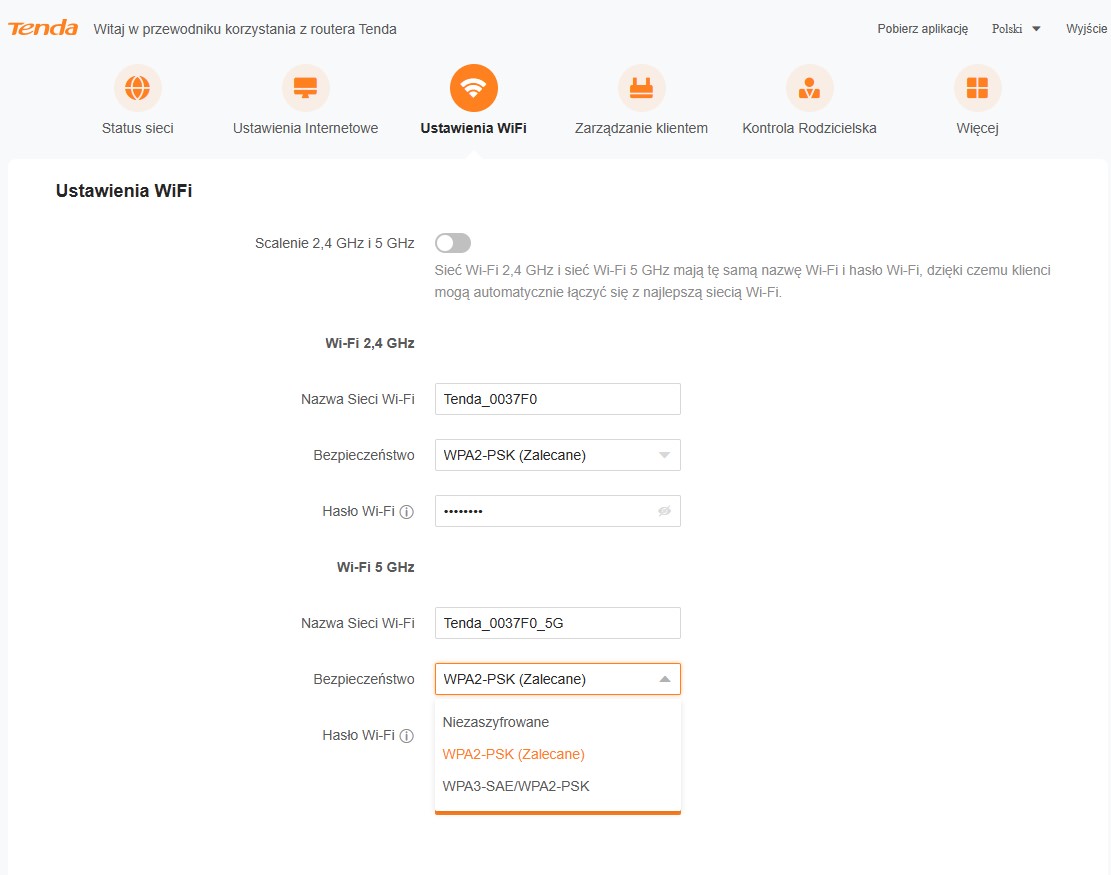Click 5 GHz network name field Tenda_0037F0_5G
The width and height of the screenshot is (1111, 875).
[x=558, y=623]
